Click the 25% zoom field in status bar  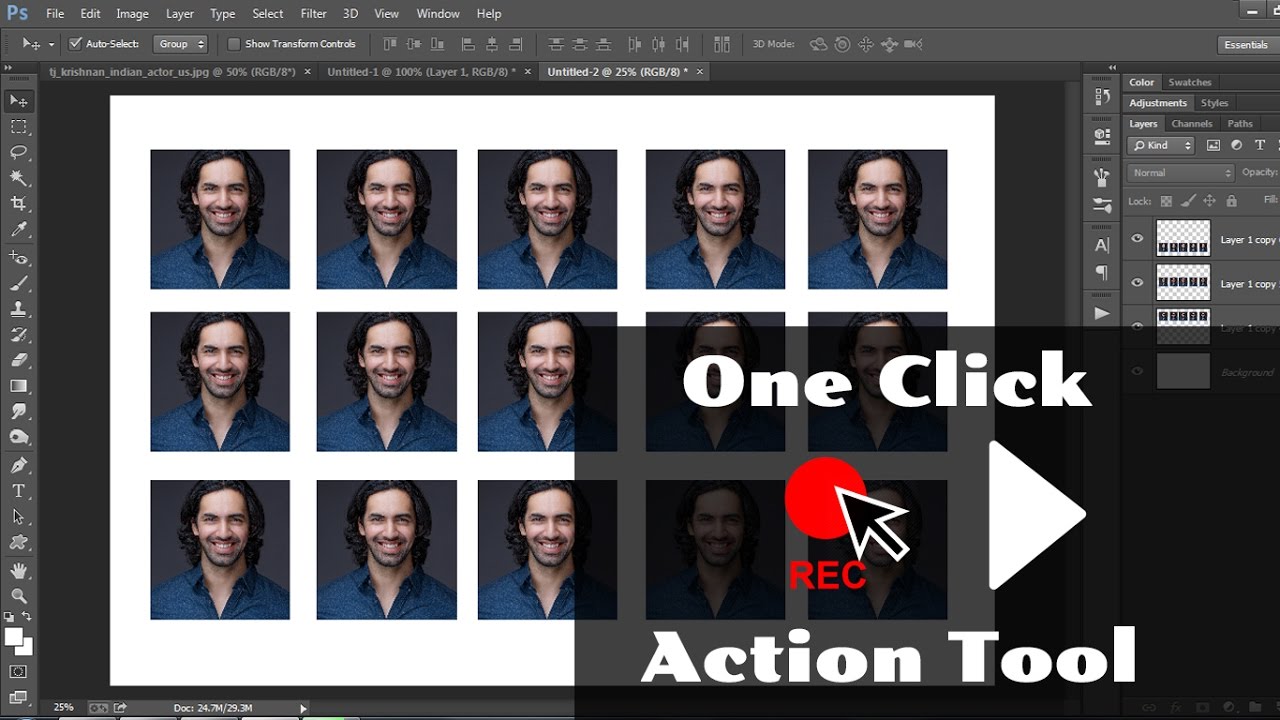[63, 707]
